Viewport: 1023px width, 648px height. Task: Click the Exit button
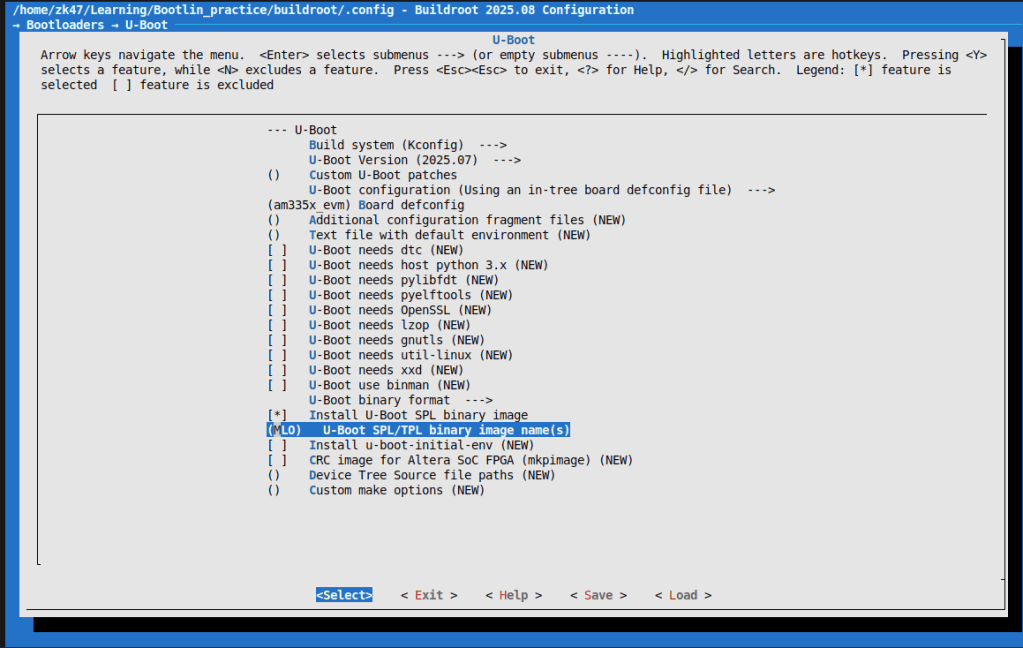click(429, 595)
